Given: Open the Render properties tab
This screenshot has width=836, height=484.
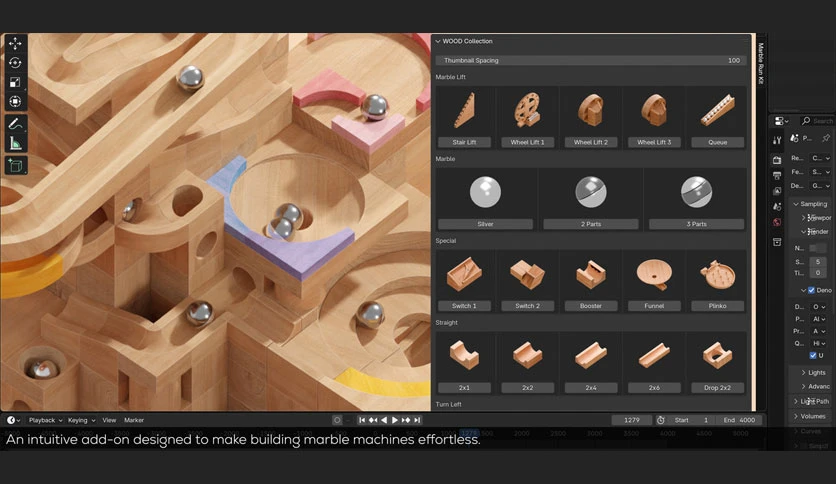Looking at the screenshot, I should coord(777,160).
